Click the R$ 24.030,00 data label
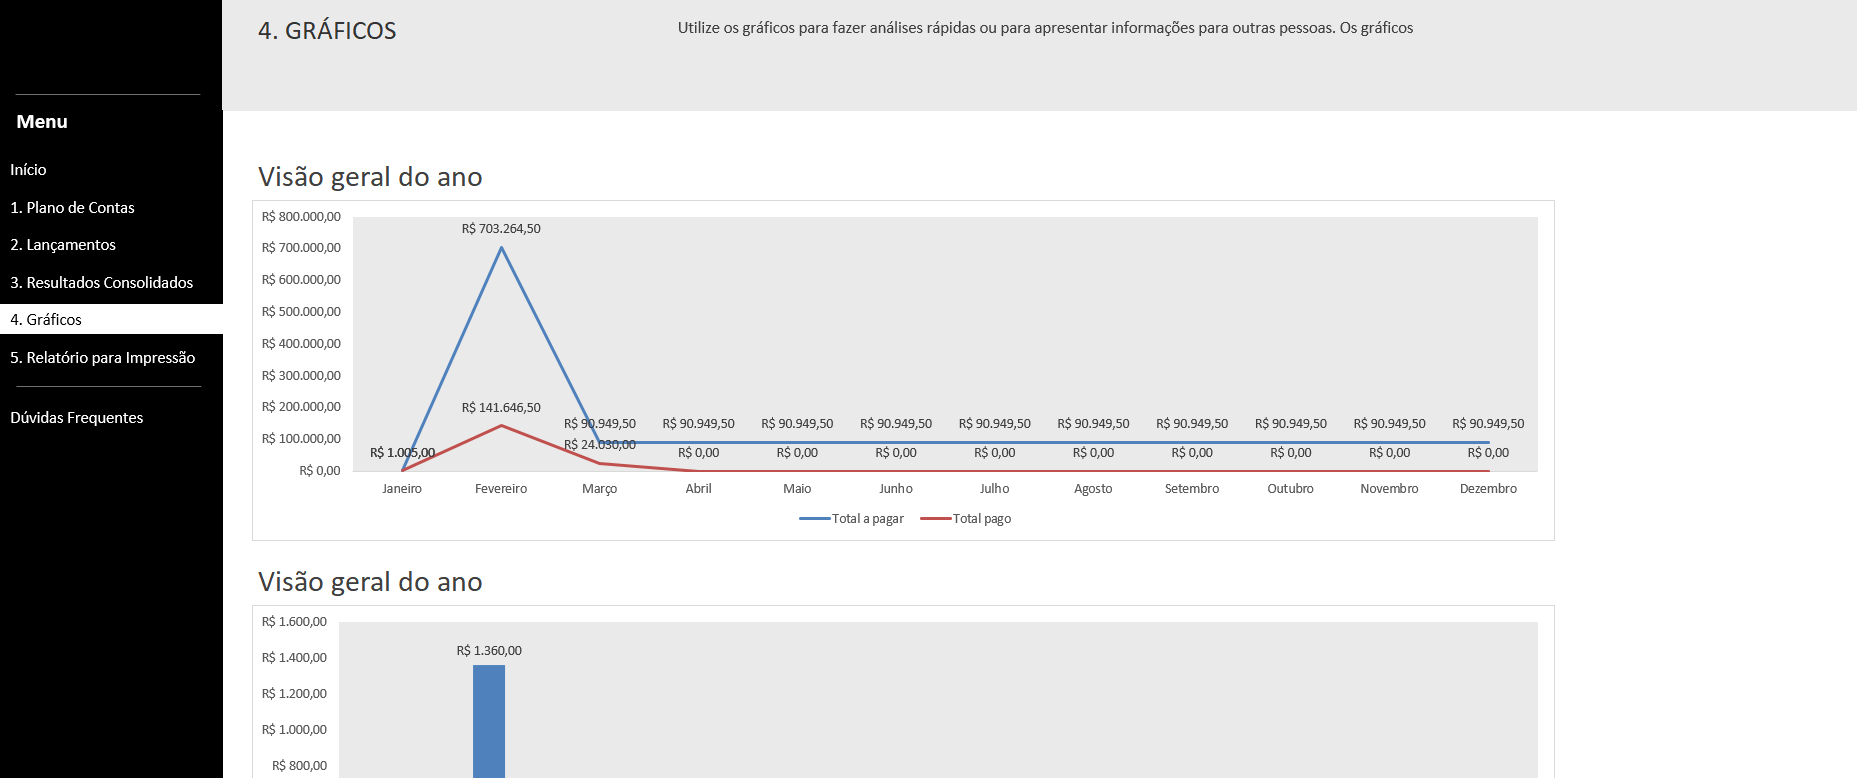1857x778 pixels. click(600, 445)
